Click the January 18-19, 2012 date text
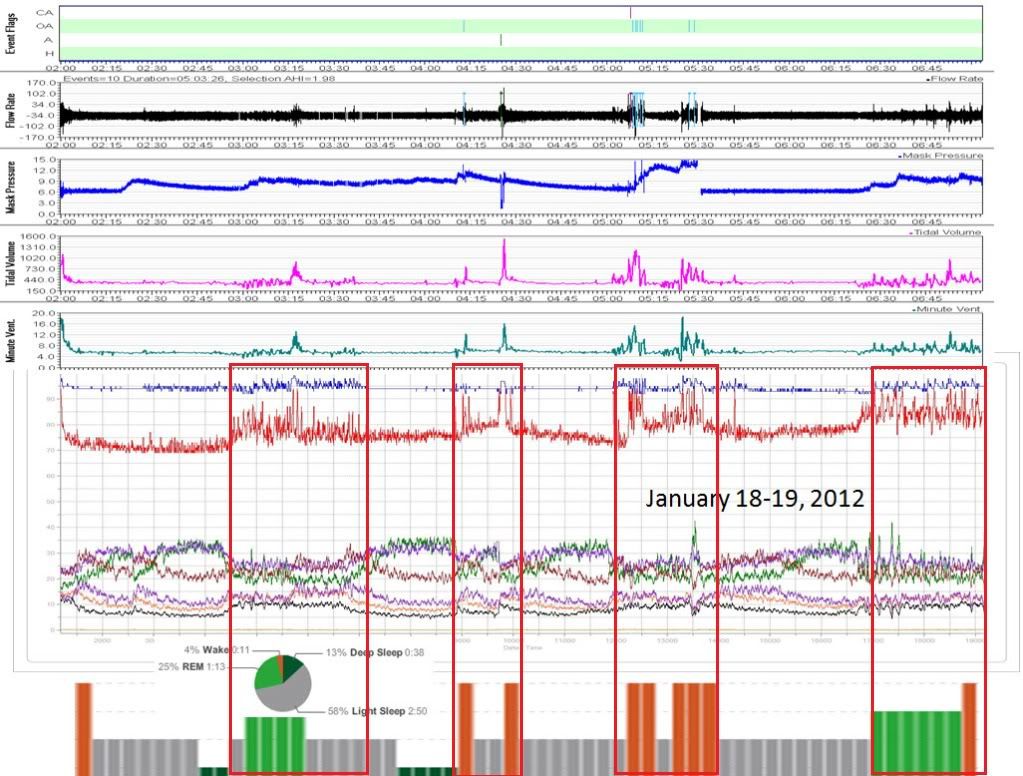The image size is (1023, 776). (x=754, y=498)
